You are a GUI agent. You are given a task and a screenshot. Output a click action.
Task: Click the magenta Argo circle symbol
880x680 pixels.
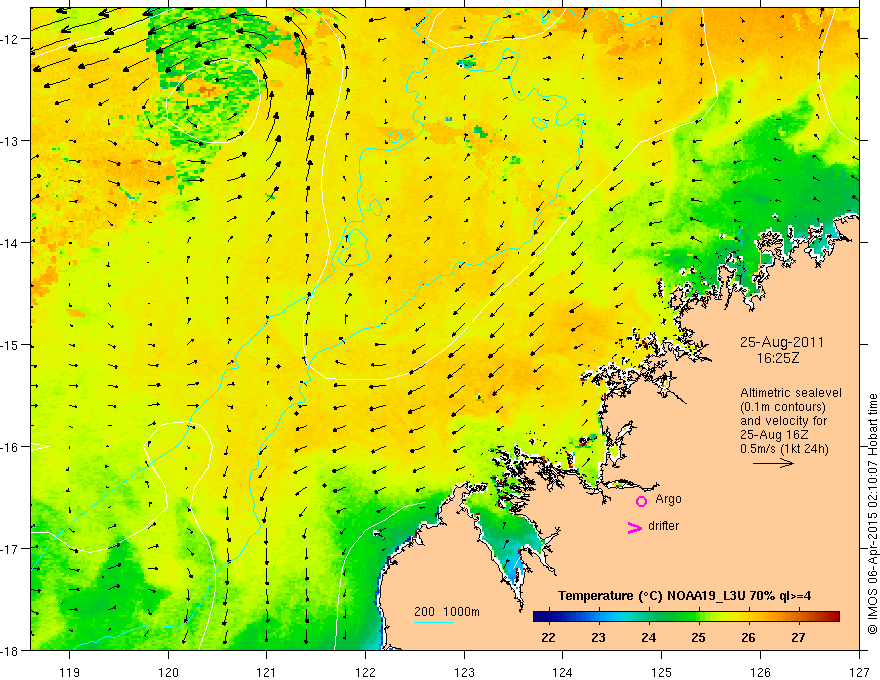(x=641, y=501)
